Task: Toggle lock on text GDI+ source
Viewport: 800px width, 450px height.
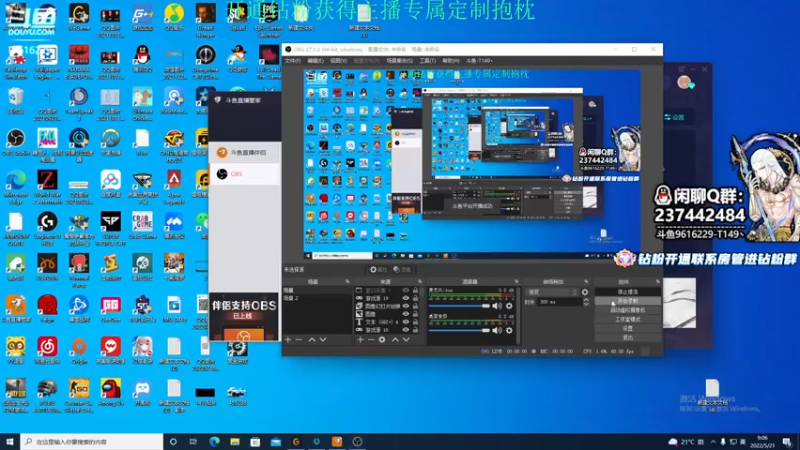Action: (415, 322)
